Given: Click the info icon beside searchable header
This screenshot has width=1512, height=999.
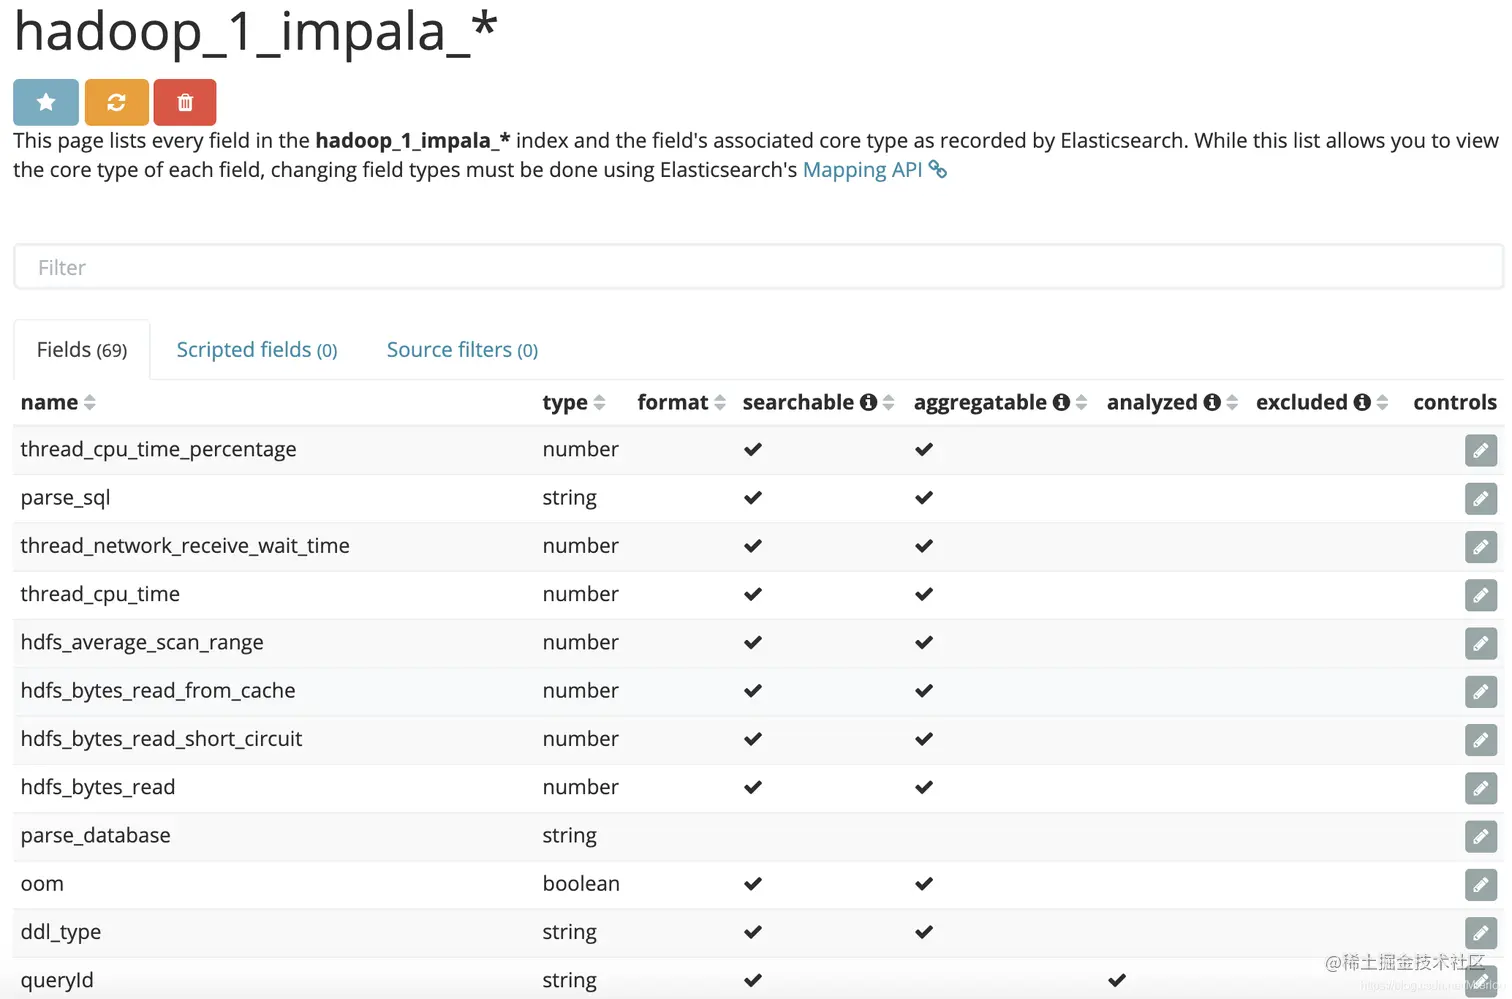Looking at the screenshot, I should point(868,402).
